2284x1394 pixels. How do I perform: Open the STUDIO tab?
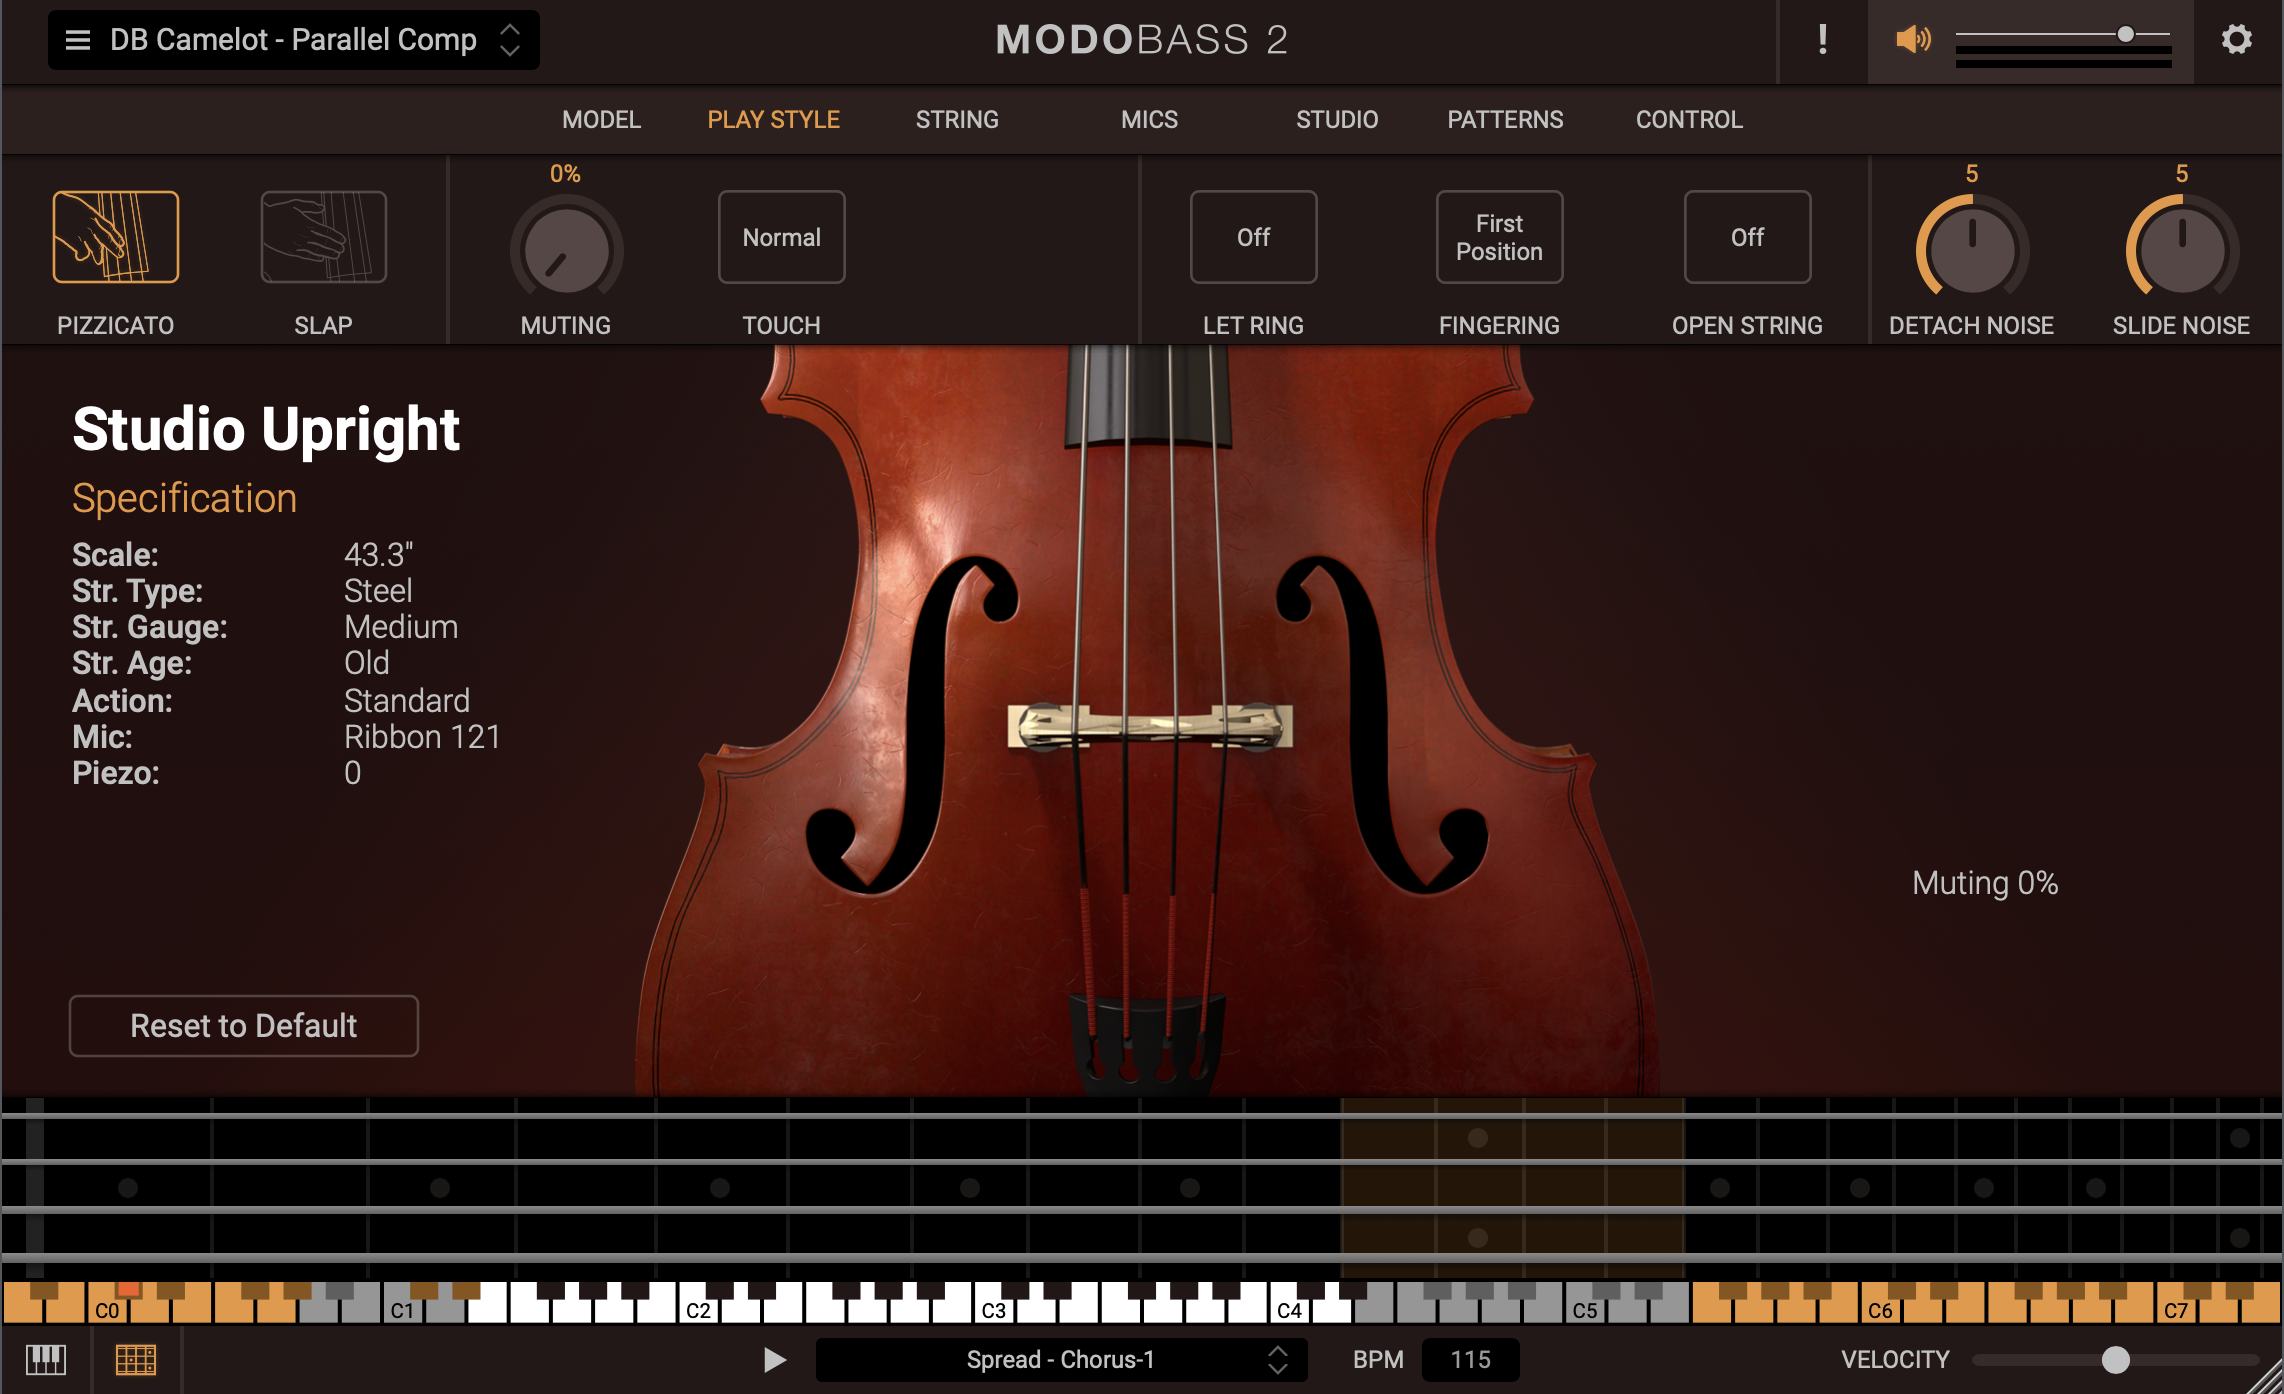click(1336, 120)
